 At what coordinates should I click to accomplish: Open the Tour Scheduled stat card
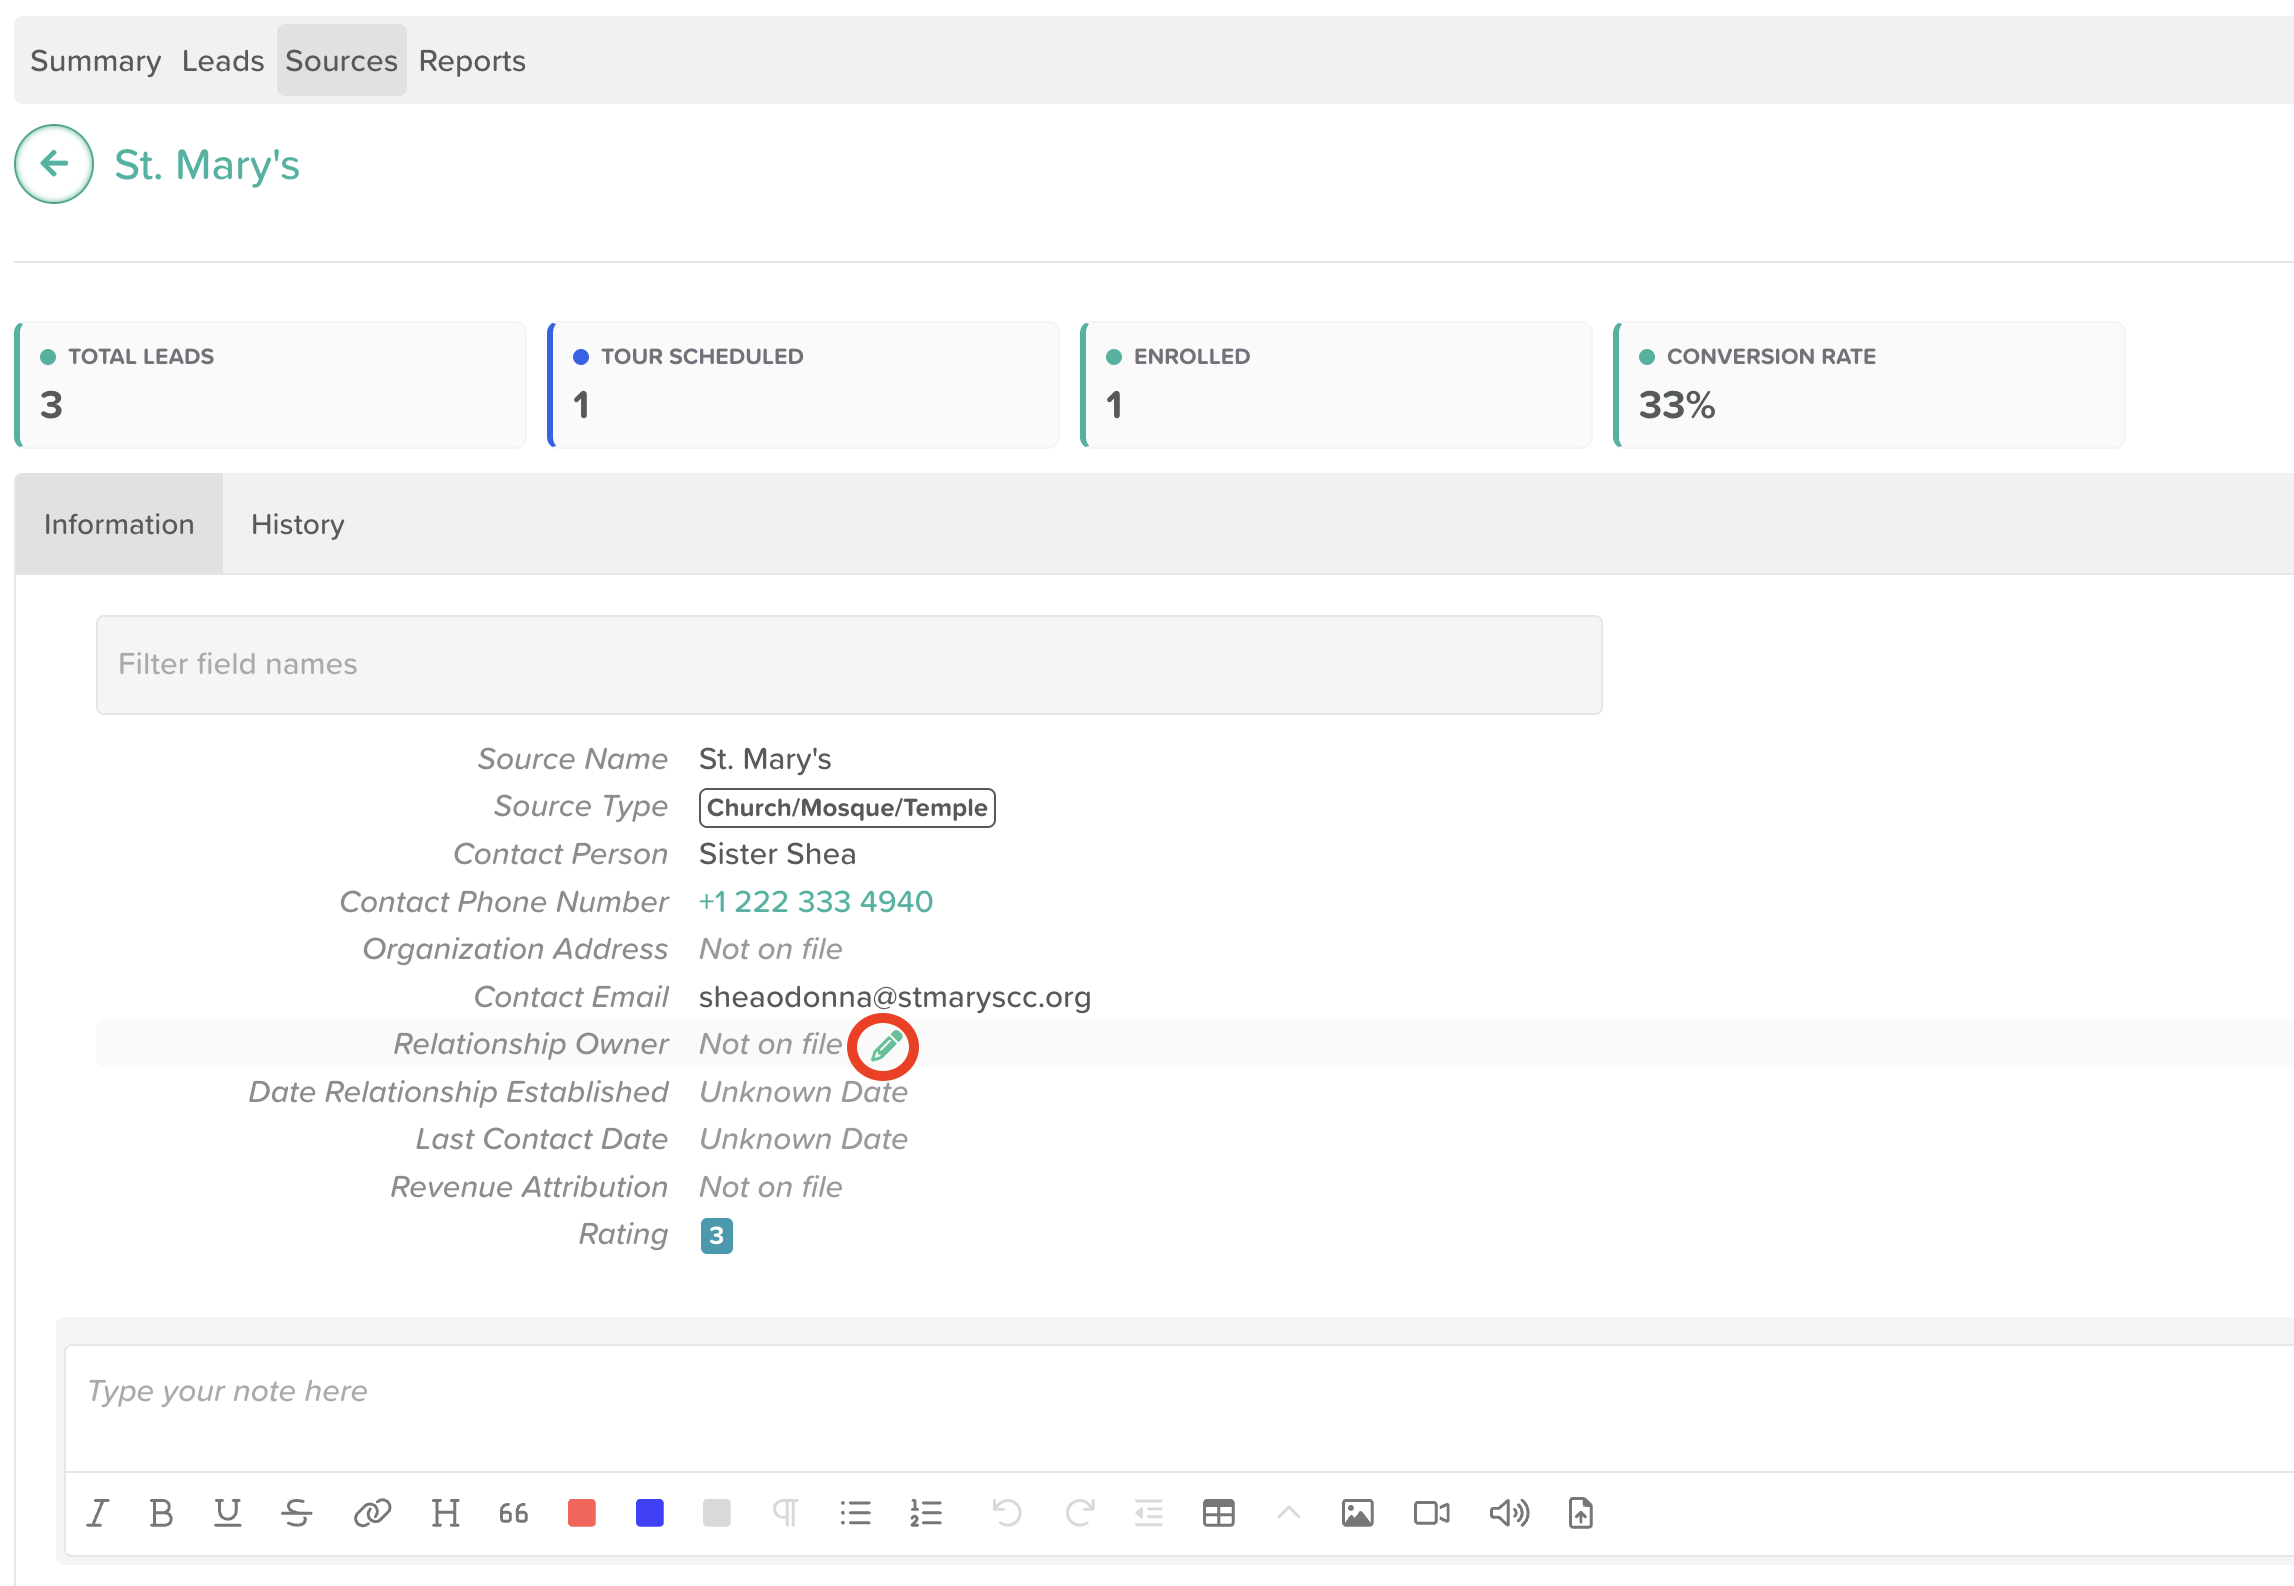click(803, 385)
